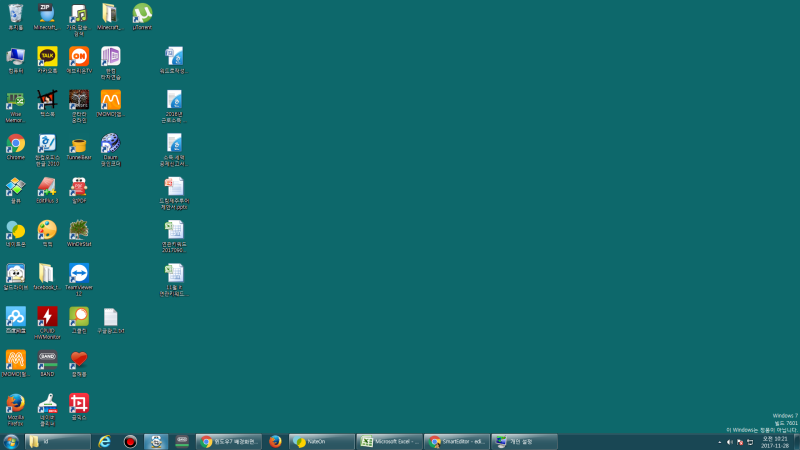The width and height of the screenshot is (800, 450).
Task: Launch the TeamViewer 12 shortcut
Action: (79, 280)
